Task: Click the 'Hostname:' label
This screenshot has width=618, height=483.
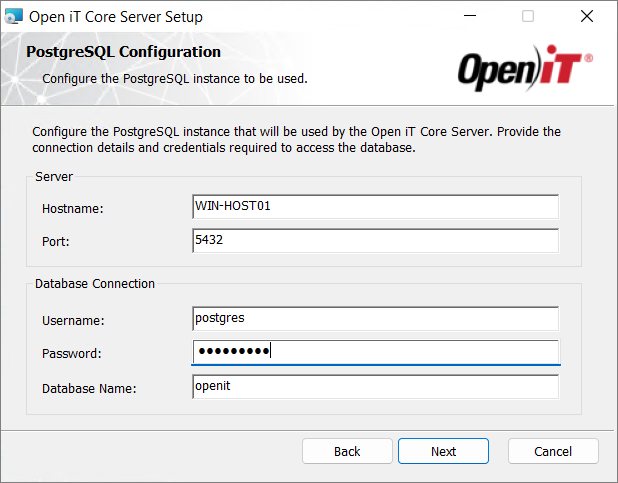Action: click(73, 209)
